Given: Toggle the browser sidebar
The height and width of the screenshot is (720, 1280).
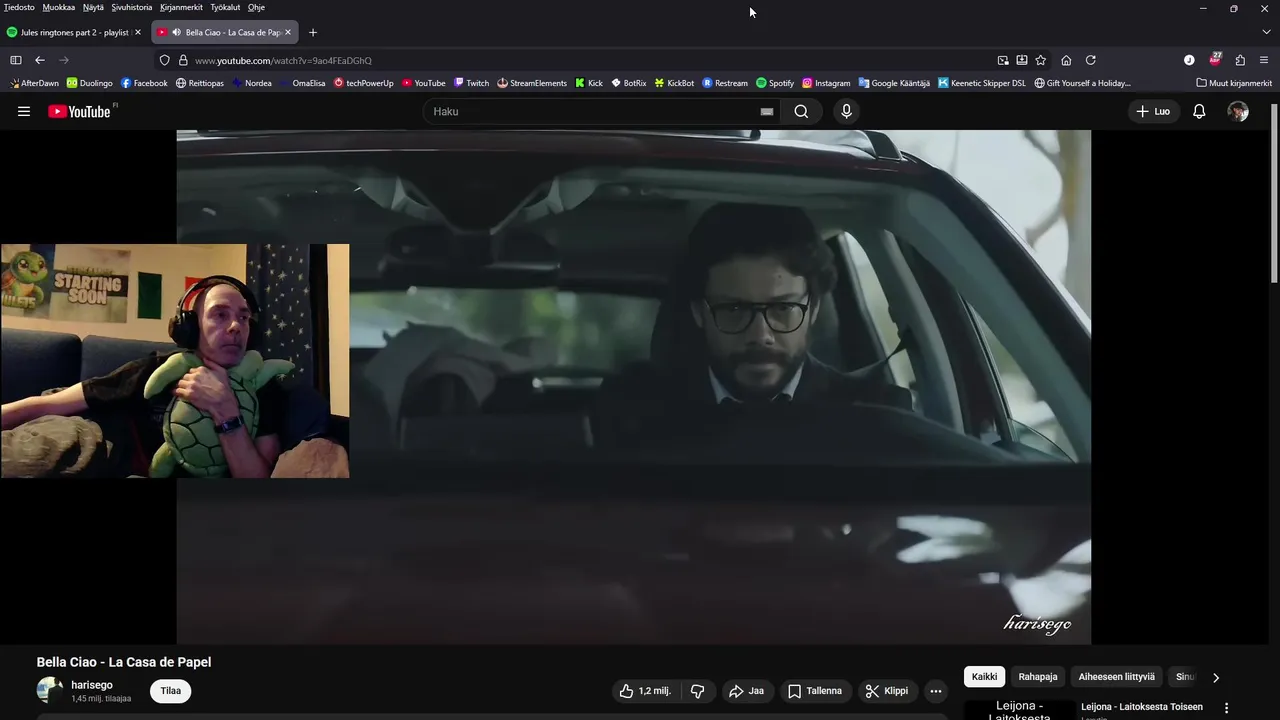Looking at the screenshot, I should [15, 60].
